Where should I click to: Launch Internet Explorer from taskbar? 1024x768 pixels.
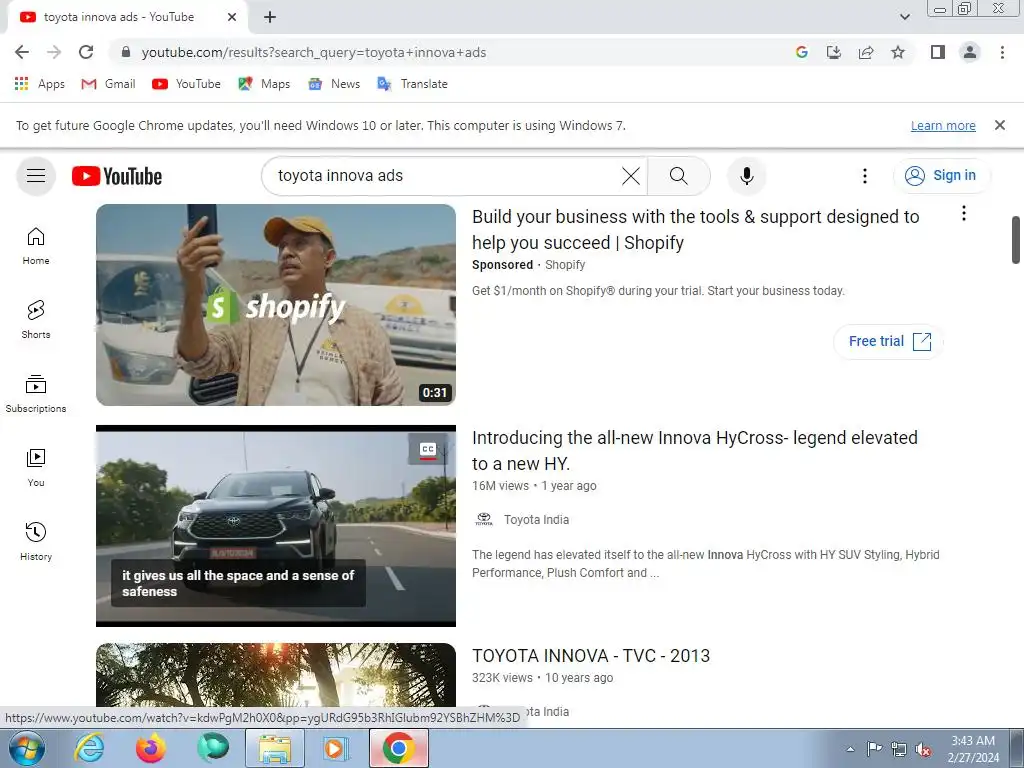(x=89, y=748)
